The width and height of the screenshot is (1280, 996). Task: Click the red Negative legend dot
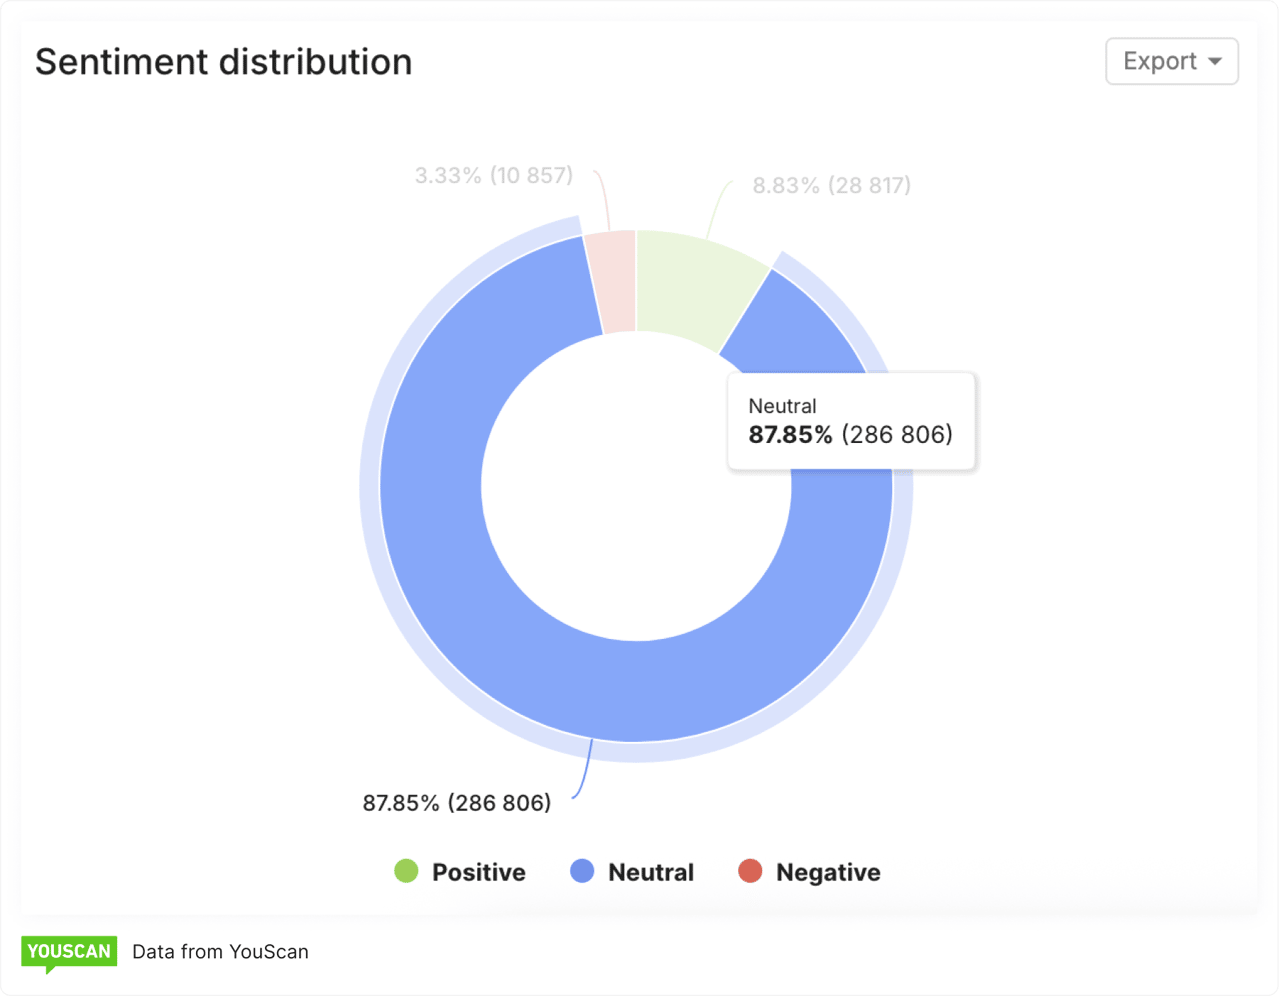[x=750, y=871]
